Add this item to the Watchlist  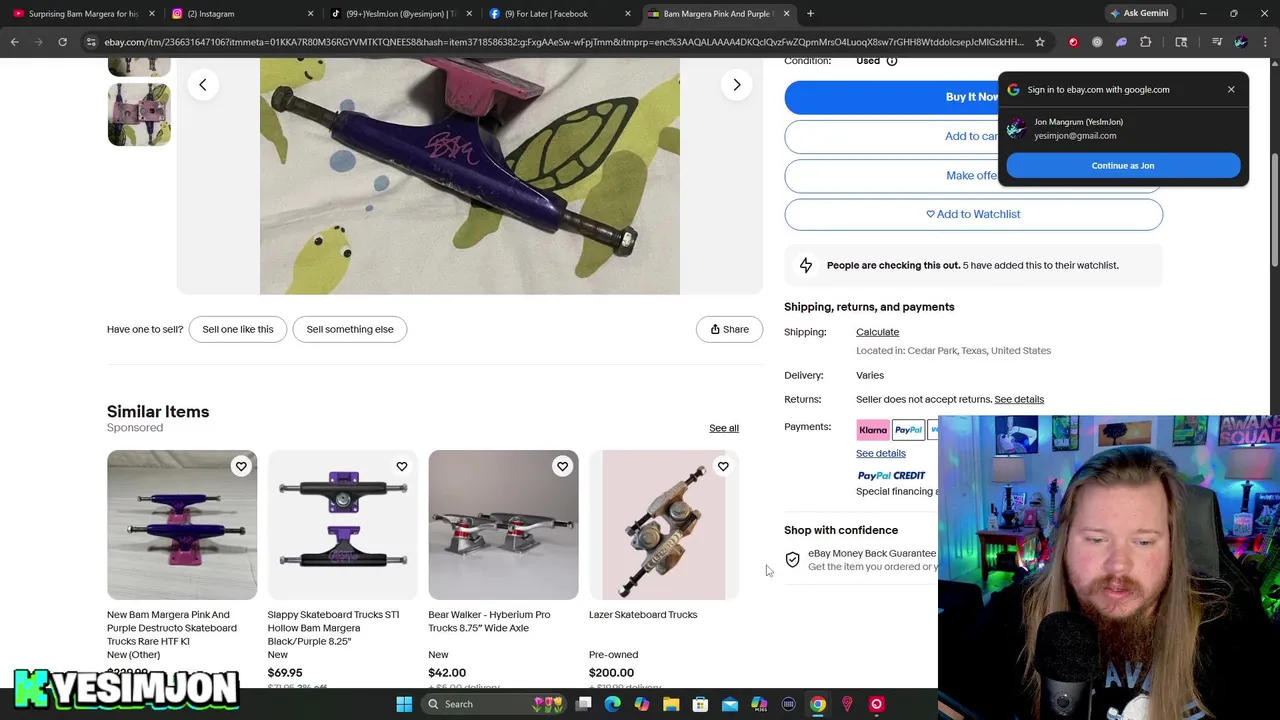click(x=973, y=214)
